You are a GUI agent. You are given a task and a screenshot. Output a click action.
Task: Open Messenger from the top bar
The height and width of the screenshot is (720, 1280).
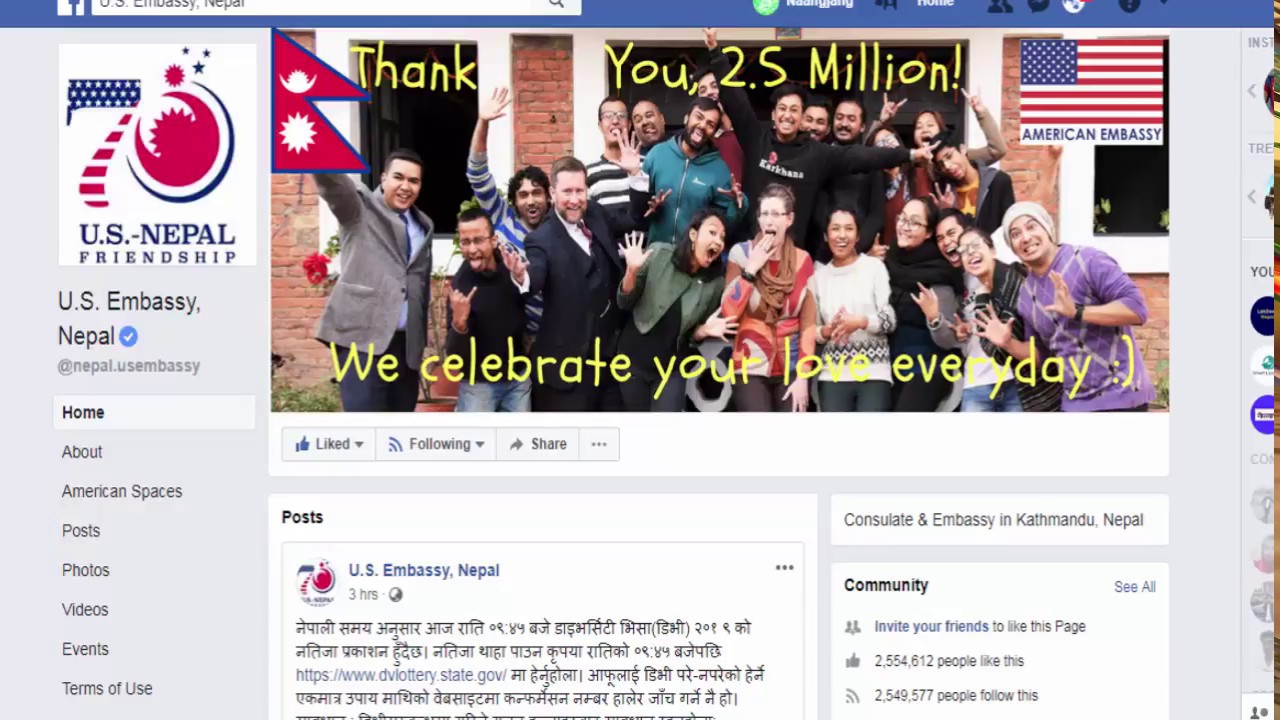pos(1039,5)
